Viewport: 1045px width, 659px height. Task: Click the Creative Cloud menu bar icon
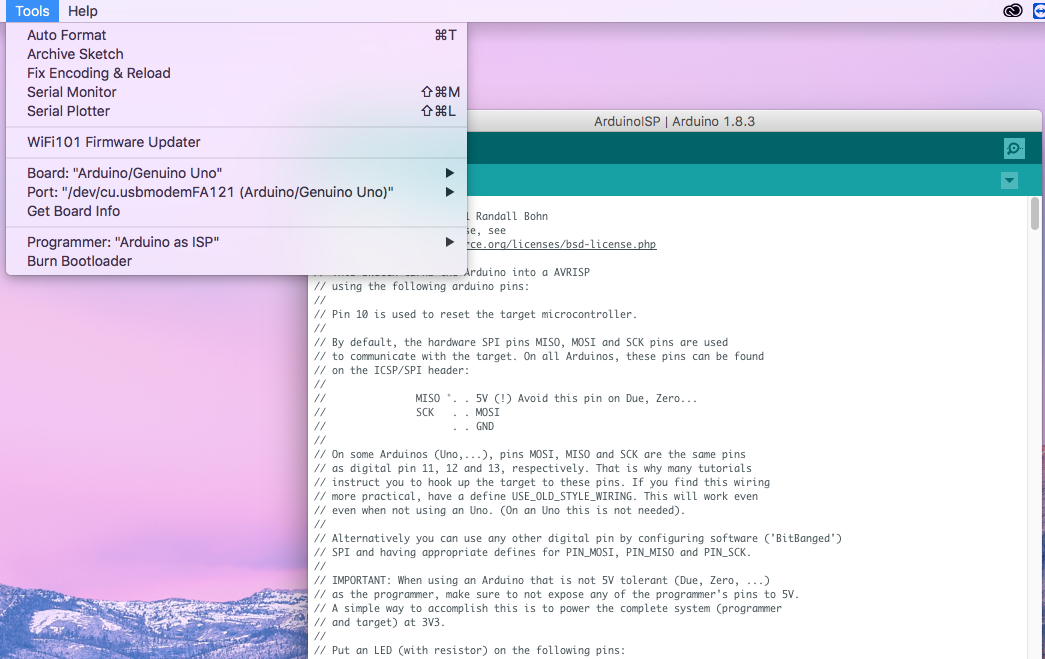tap(1012, 11)
